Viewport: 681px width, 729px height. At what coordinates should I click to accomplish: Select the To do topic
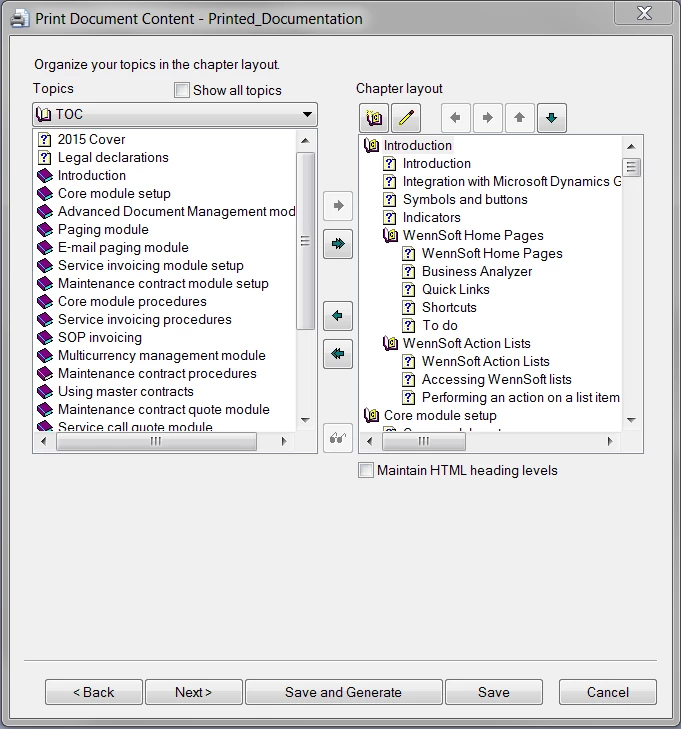pos(440,325)
